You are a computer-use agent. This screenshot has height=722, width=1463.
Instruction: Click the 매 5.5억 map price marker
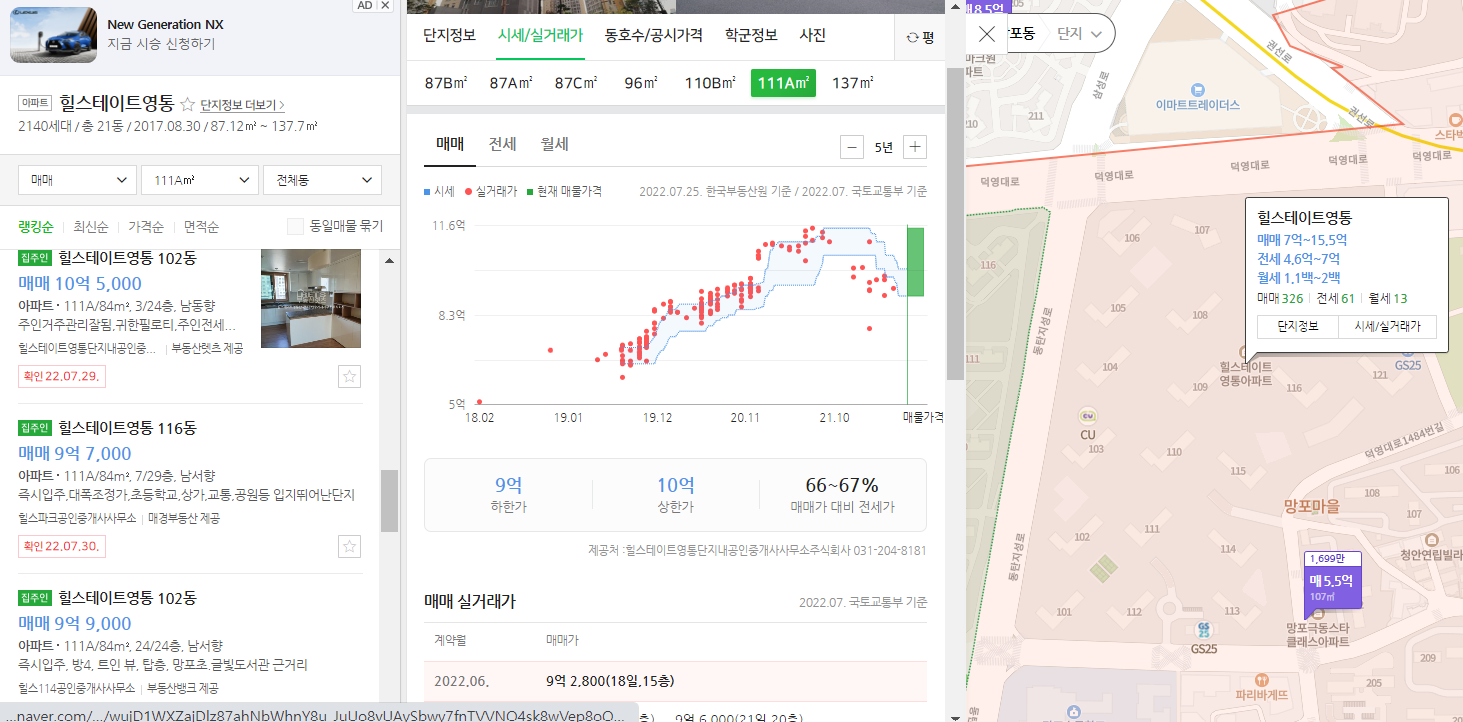tap(1332, 587)
